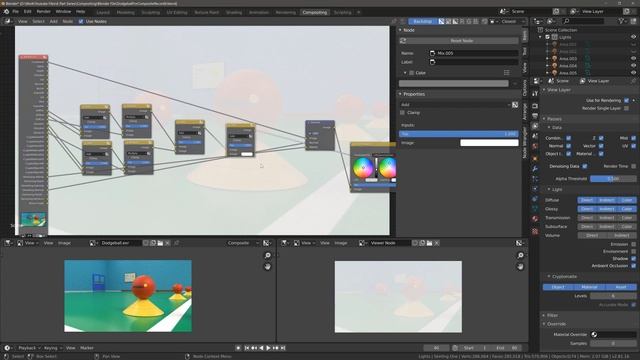This screenshot has width=640, height=360.
Task: Open the Node Wrangler sidebar tab
Action: click(525, 142)
